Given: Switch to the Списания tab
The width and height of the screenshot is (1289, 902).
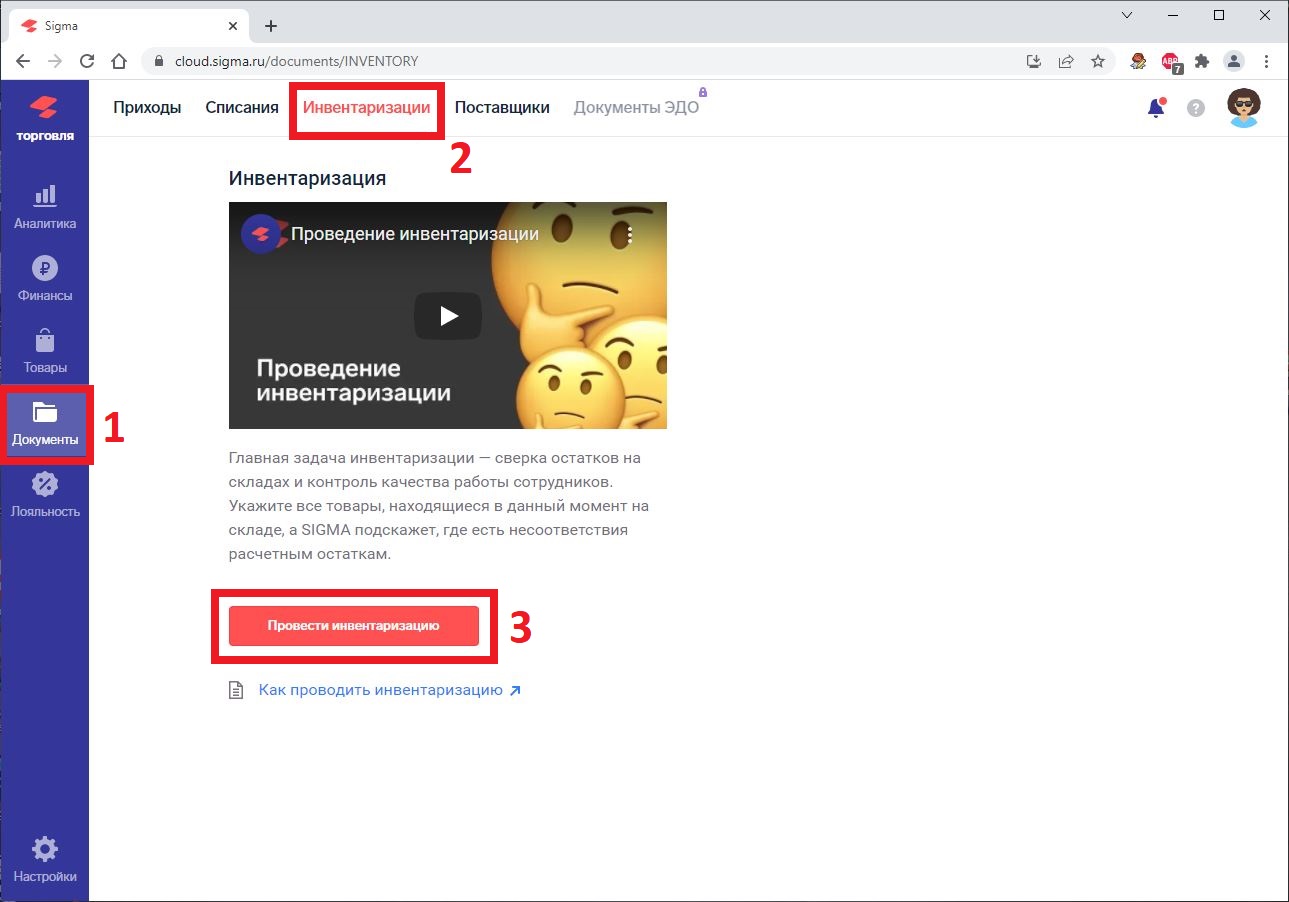Looking at the screenshot, I should pos(240,107).
